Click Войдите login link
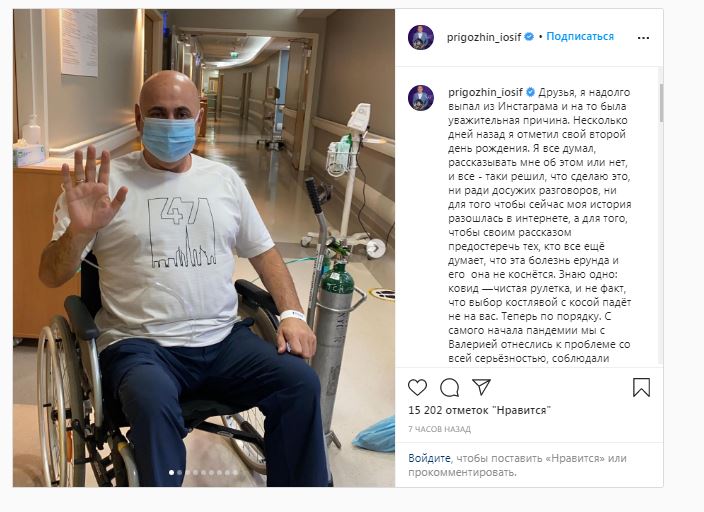This screenshot has height=512, width=704. point(429,459)
